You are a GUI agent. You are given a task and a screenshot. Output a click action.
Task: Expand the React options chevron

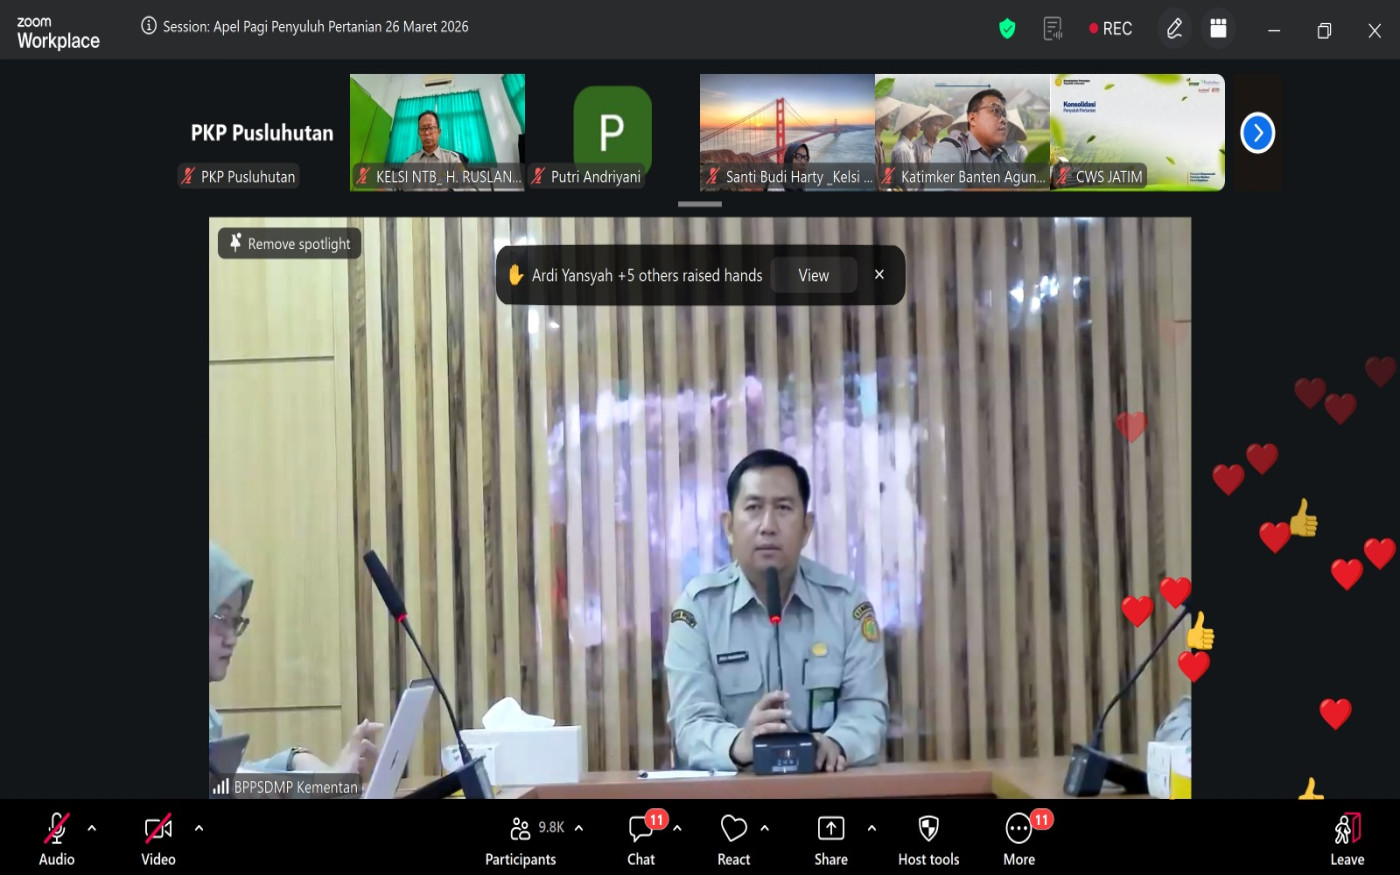(765, 828)
